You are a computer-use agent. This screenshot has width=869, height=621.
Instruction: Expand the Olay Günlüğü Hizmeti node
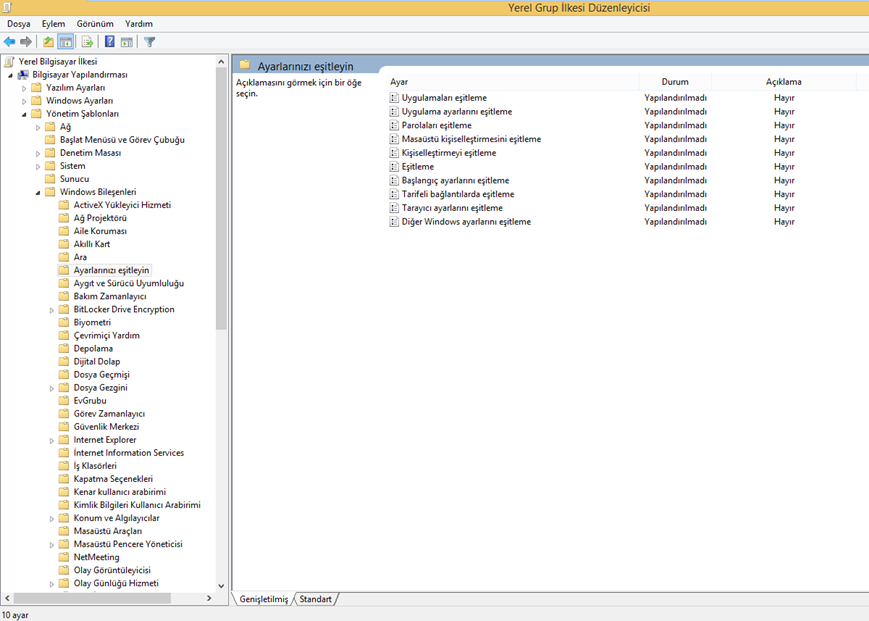point(52,584)
